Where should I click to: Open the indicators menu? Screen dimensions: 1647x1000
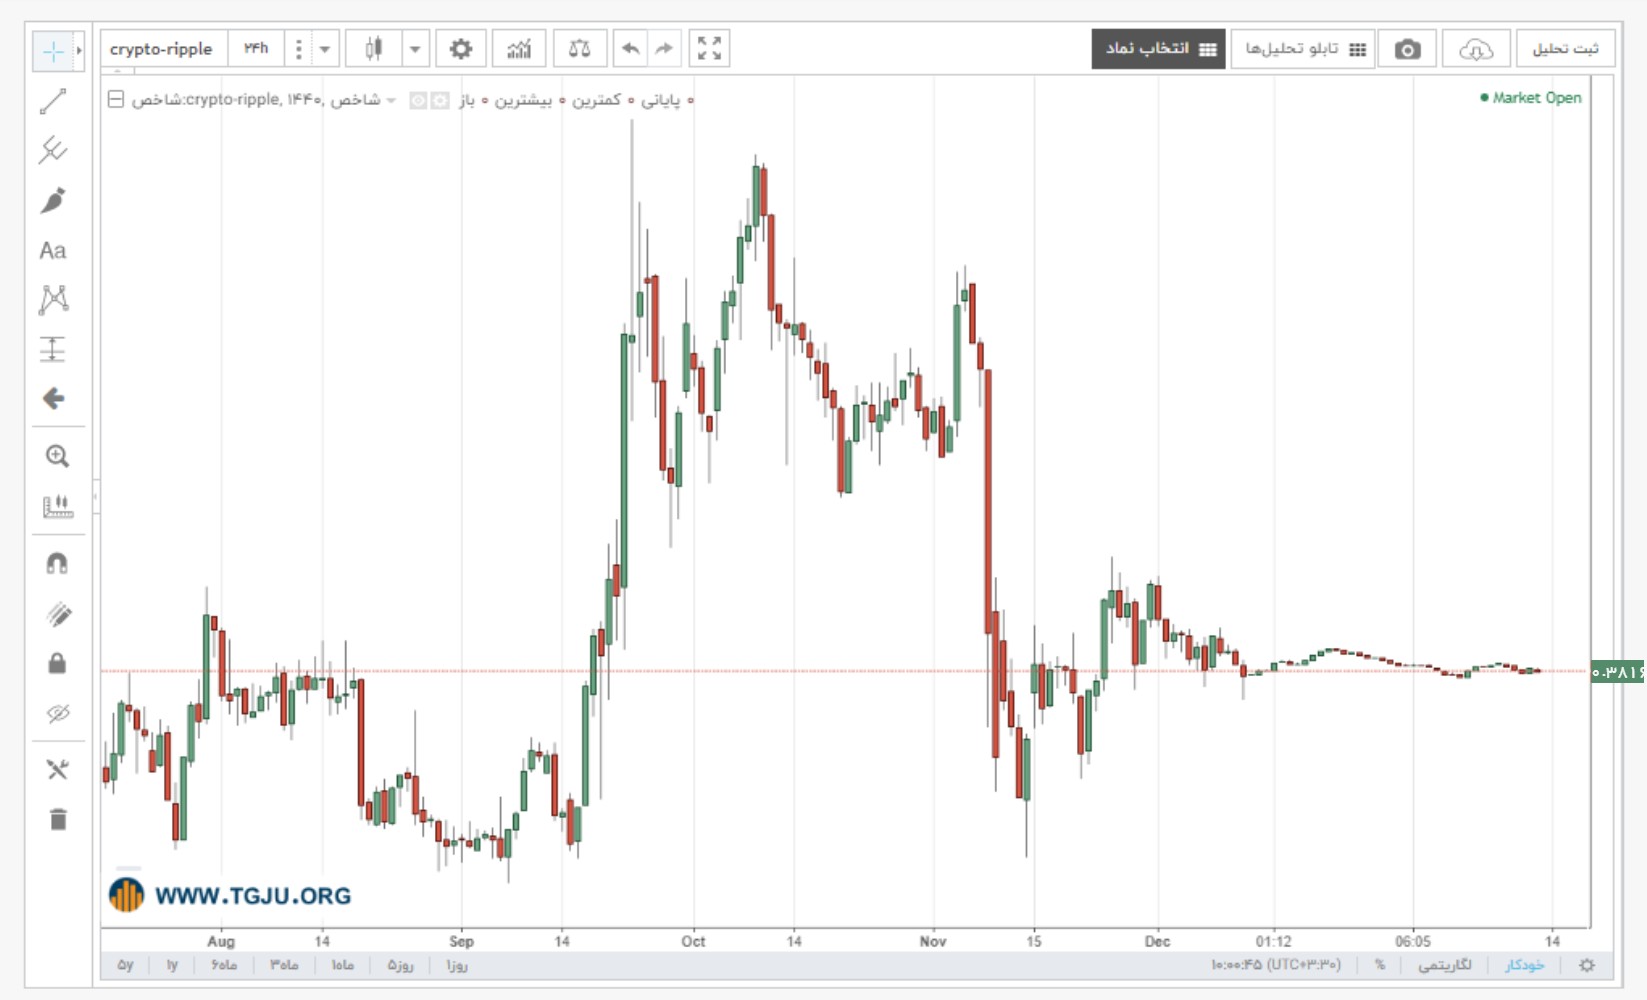[519, 49]
